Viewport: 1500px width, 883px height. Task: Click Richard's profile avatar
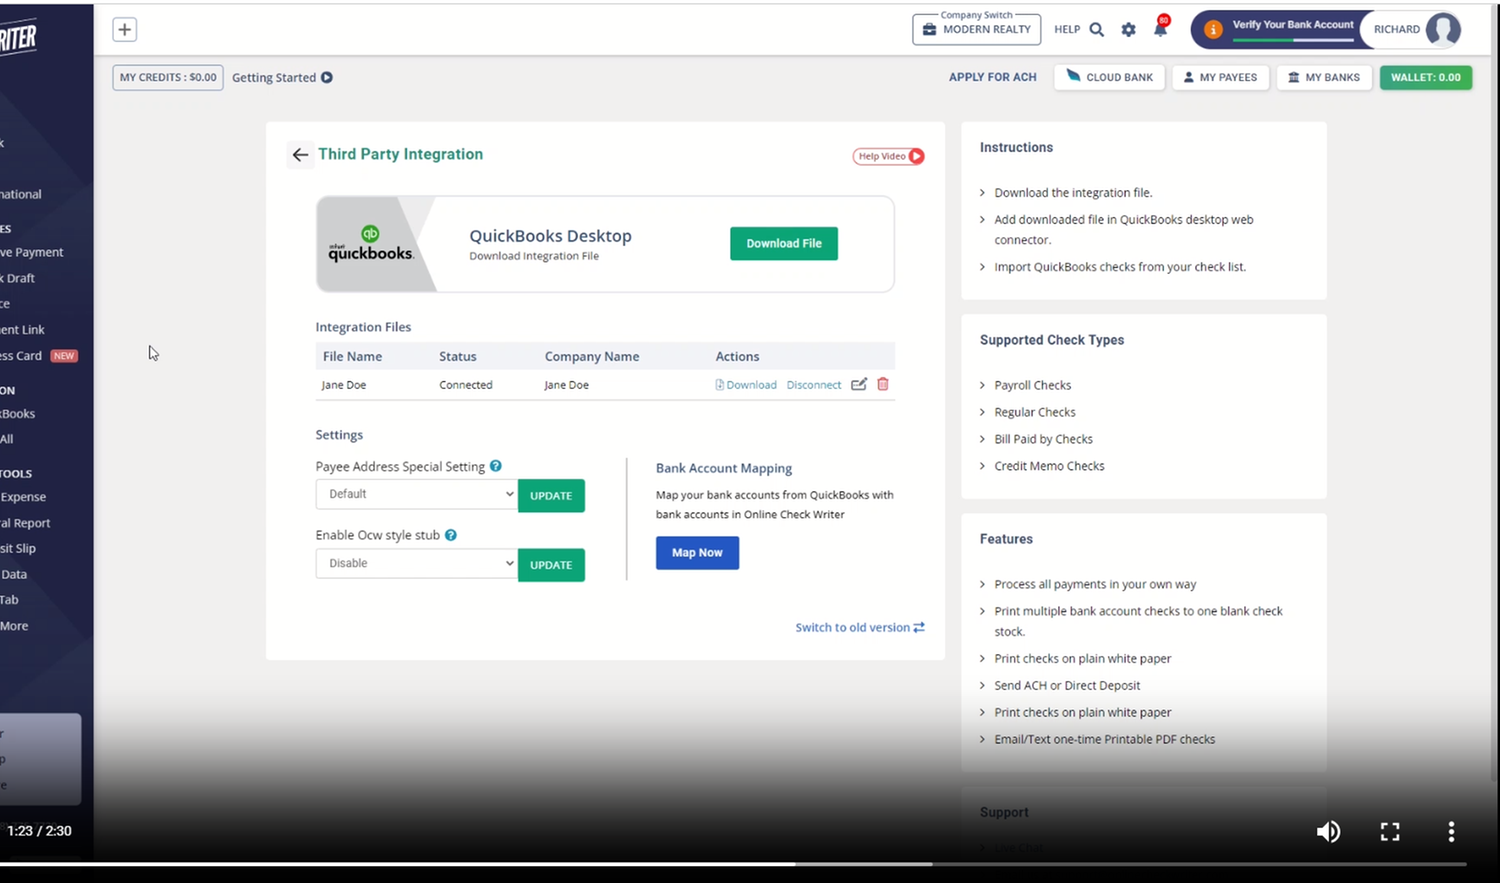coord(1443,30)
